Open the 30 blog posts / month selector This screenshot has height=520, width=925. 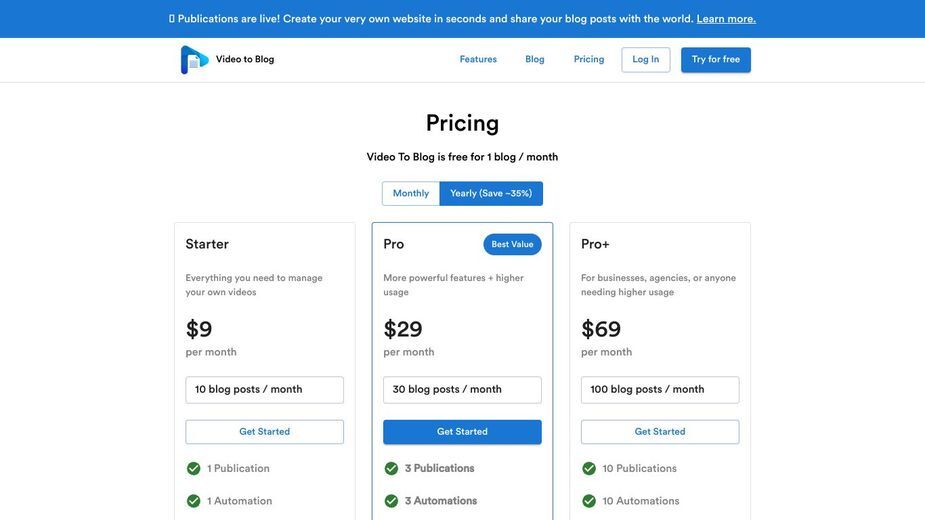pos(462,390)
